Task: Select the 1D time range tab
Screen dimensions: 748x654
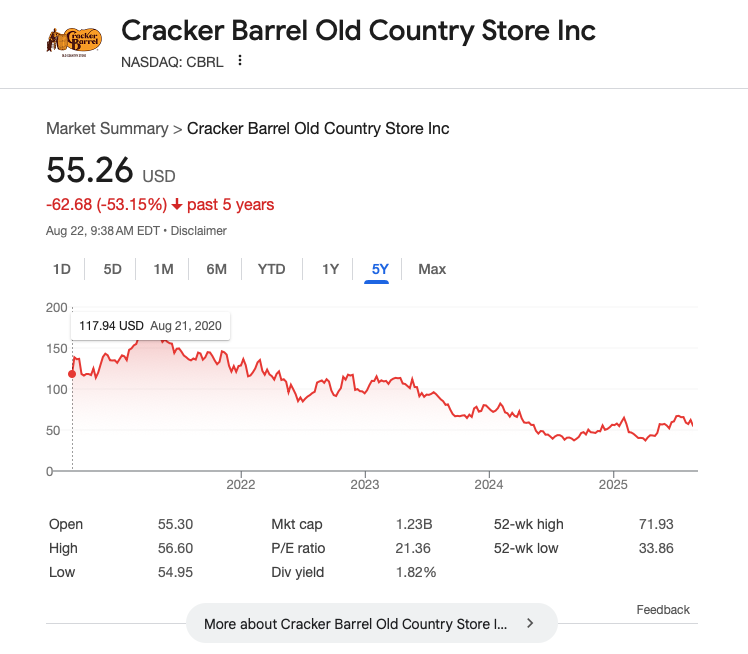Action: pyautogui.click(x=62, y=269)
